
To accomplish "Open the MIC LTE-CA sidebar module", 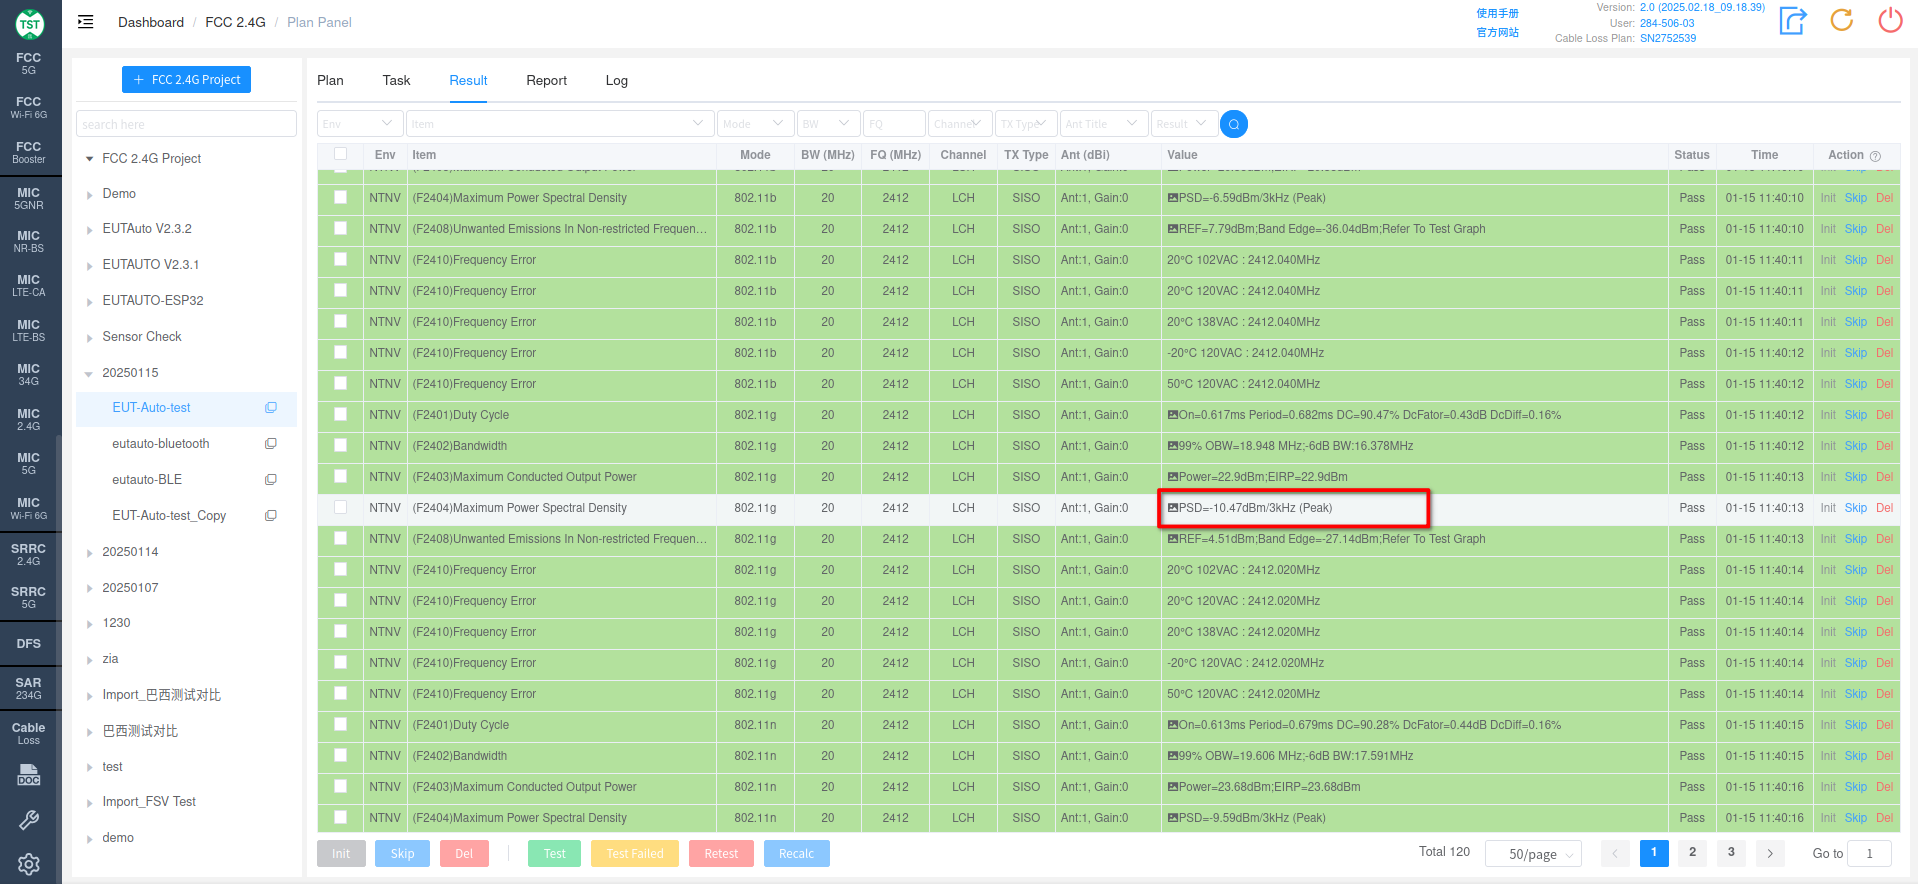I will tap(28, 285).
